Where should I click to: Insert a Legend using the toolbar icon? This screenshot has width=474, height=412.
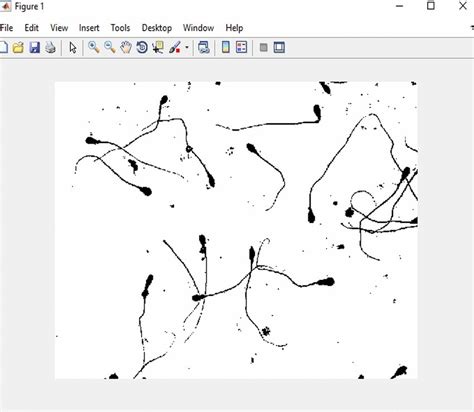click(241, 47)
